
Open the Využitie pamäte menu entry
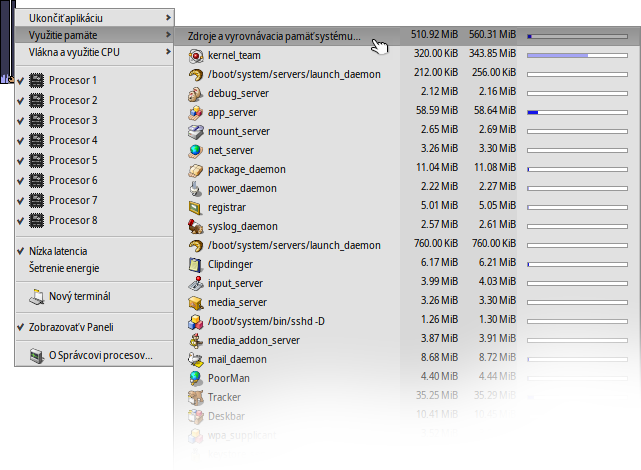pos(94,35)
